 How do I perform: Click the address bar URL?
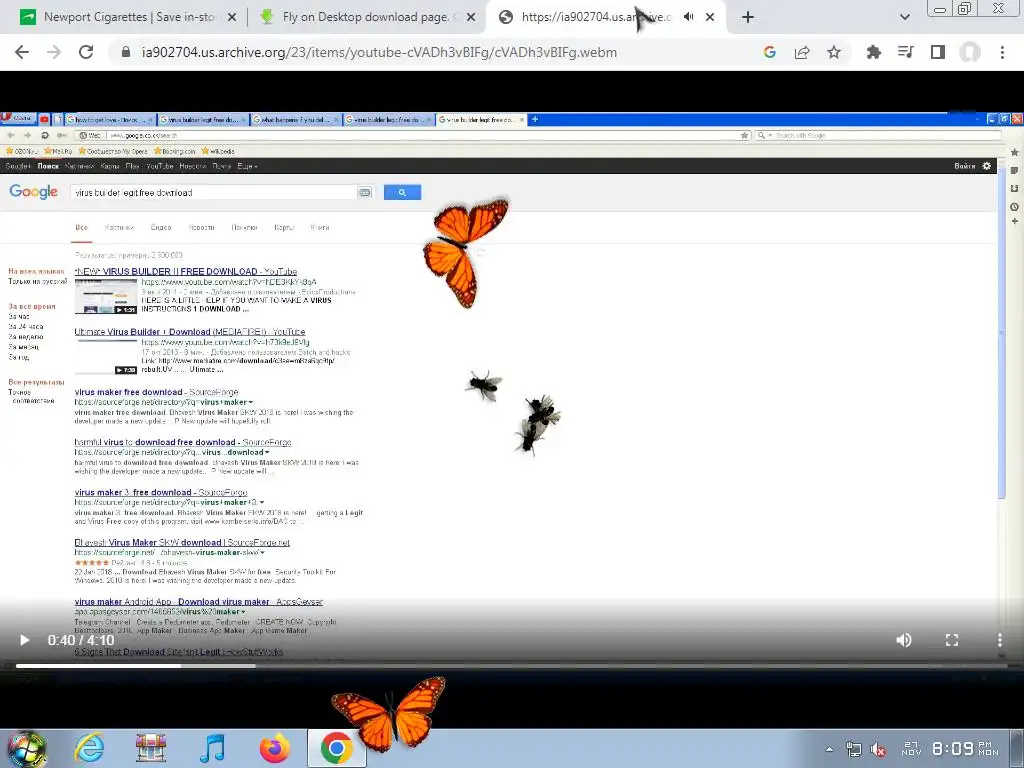coord(379,52)
